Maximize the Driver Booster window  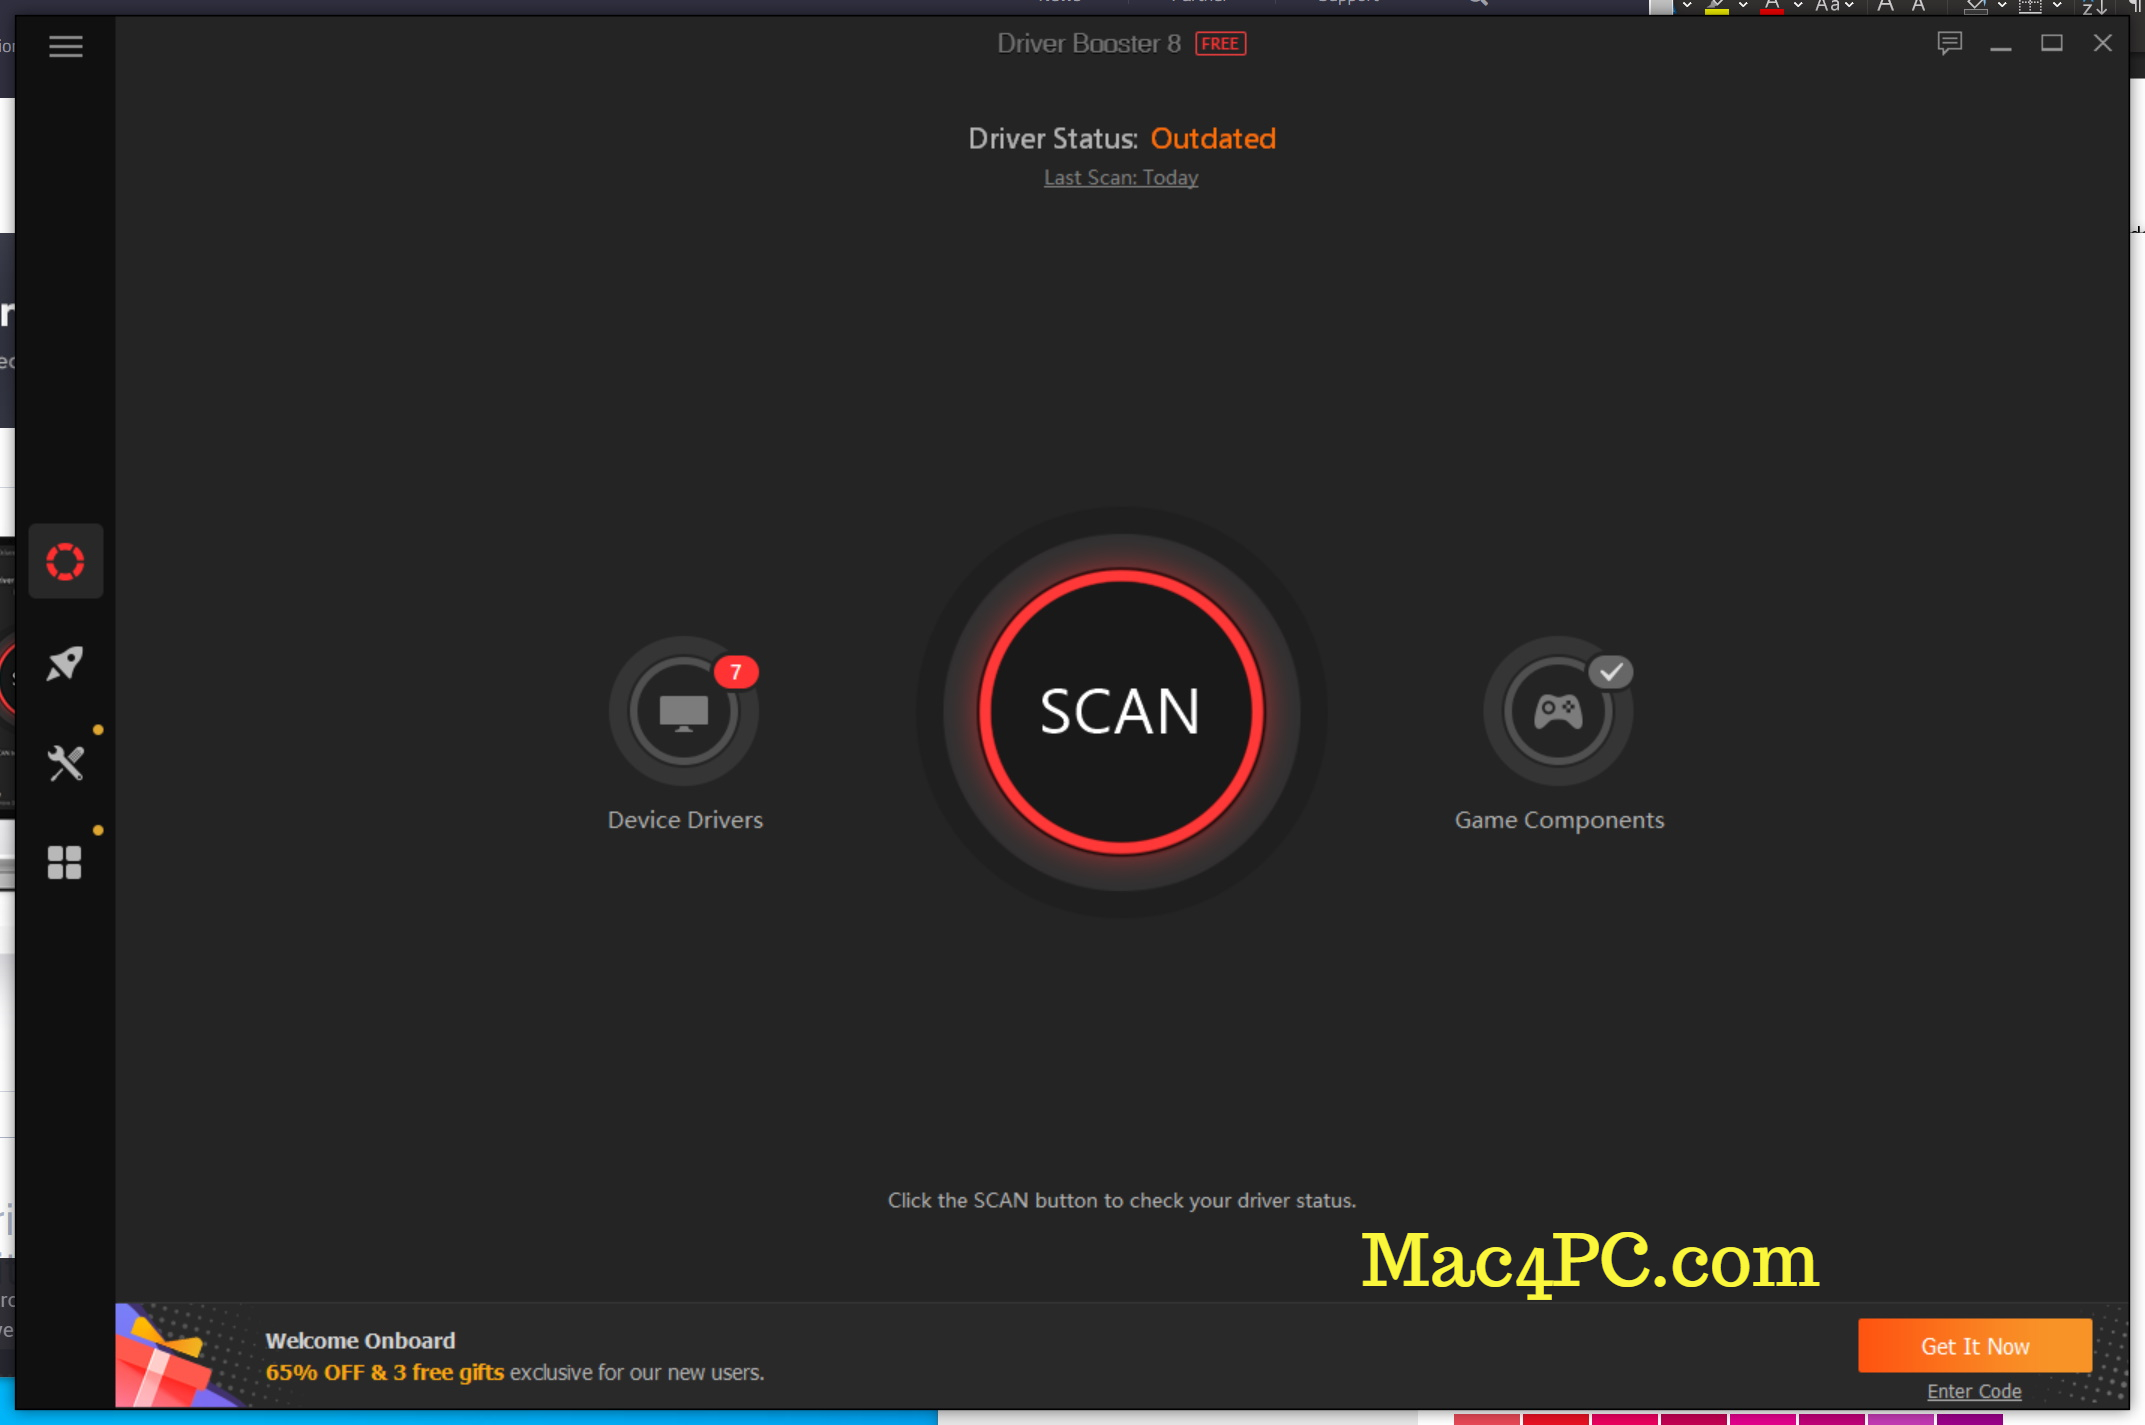(2052, 43)
